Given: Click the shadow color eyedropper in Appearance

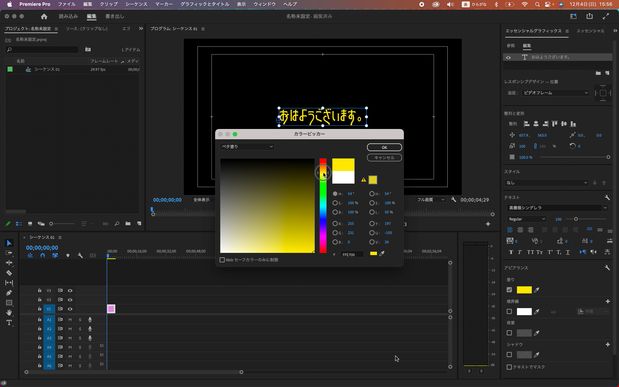Looking at the screenshot, I should [537, 355].
